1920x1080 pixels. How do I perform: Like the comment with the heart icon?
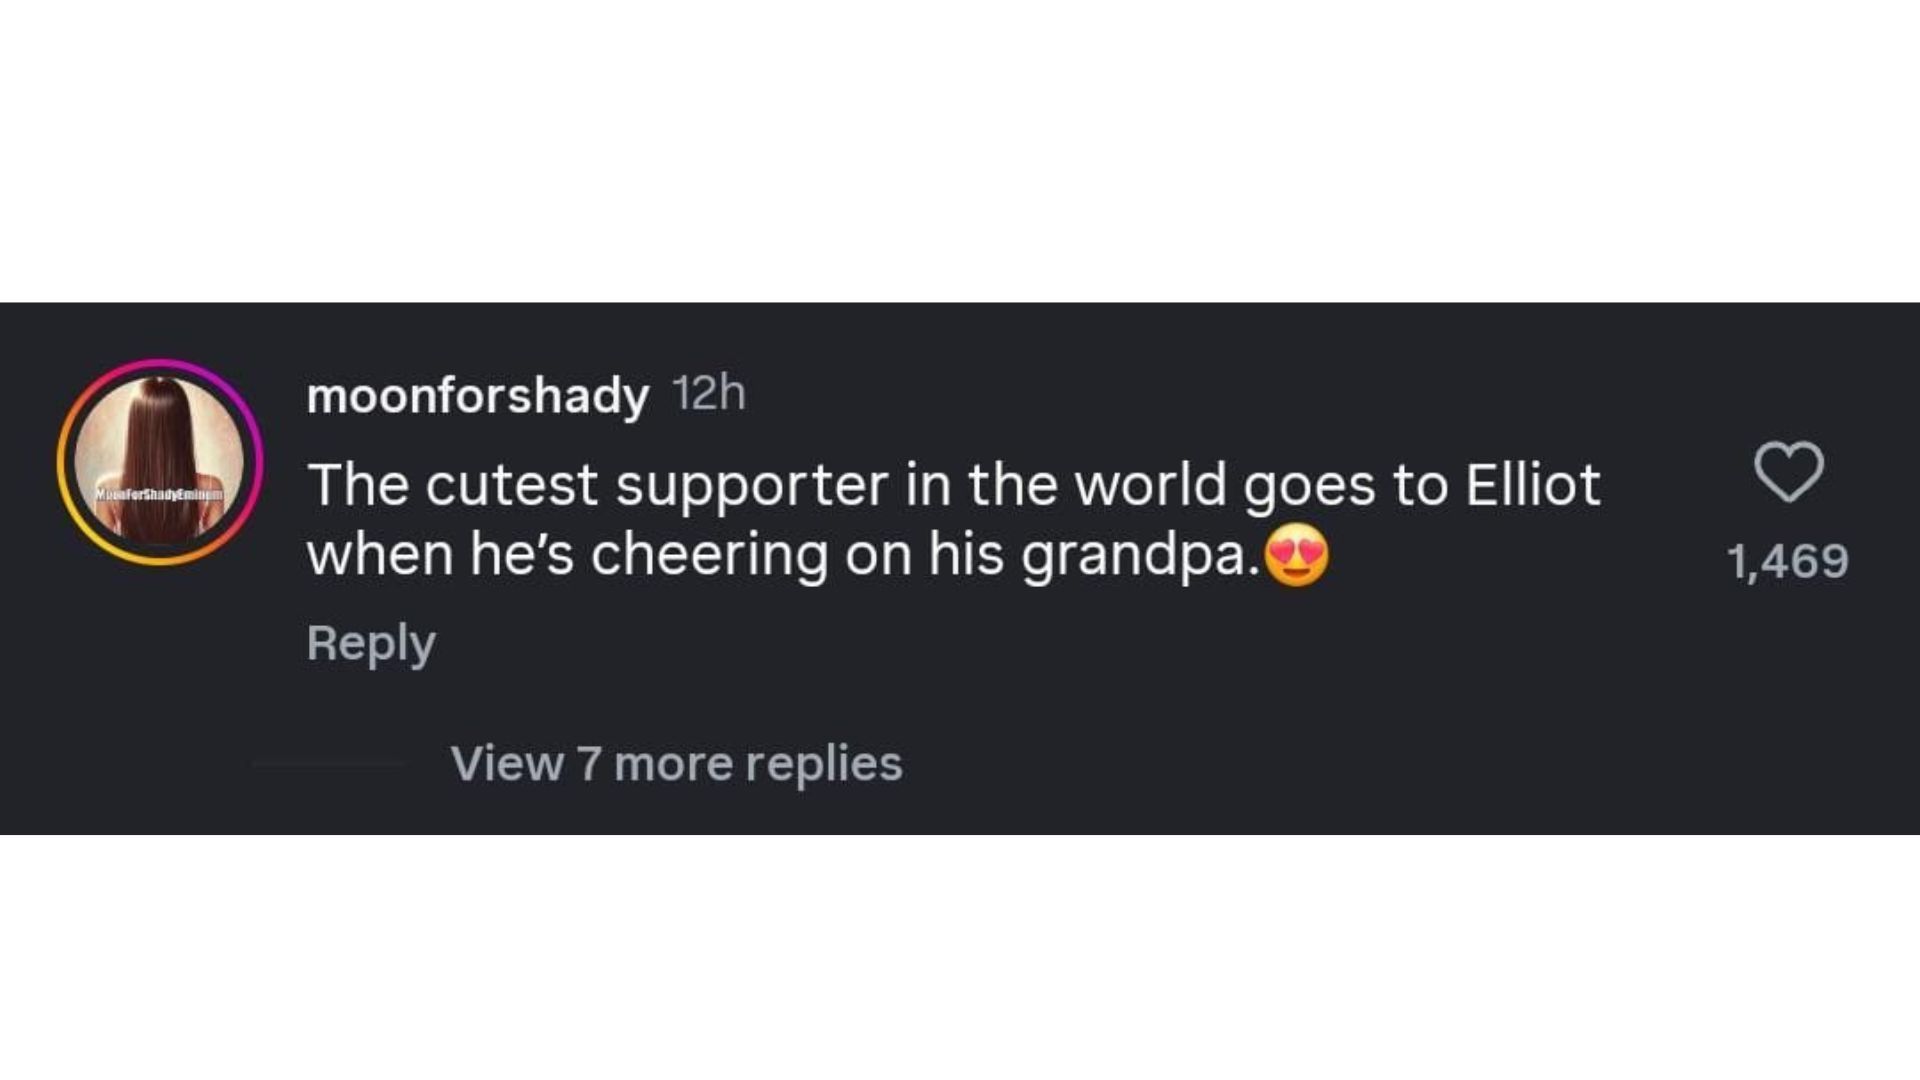pyautogui.click(x=1789, y=471)
